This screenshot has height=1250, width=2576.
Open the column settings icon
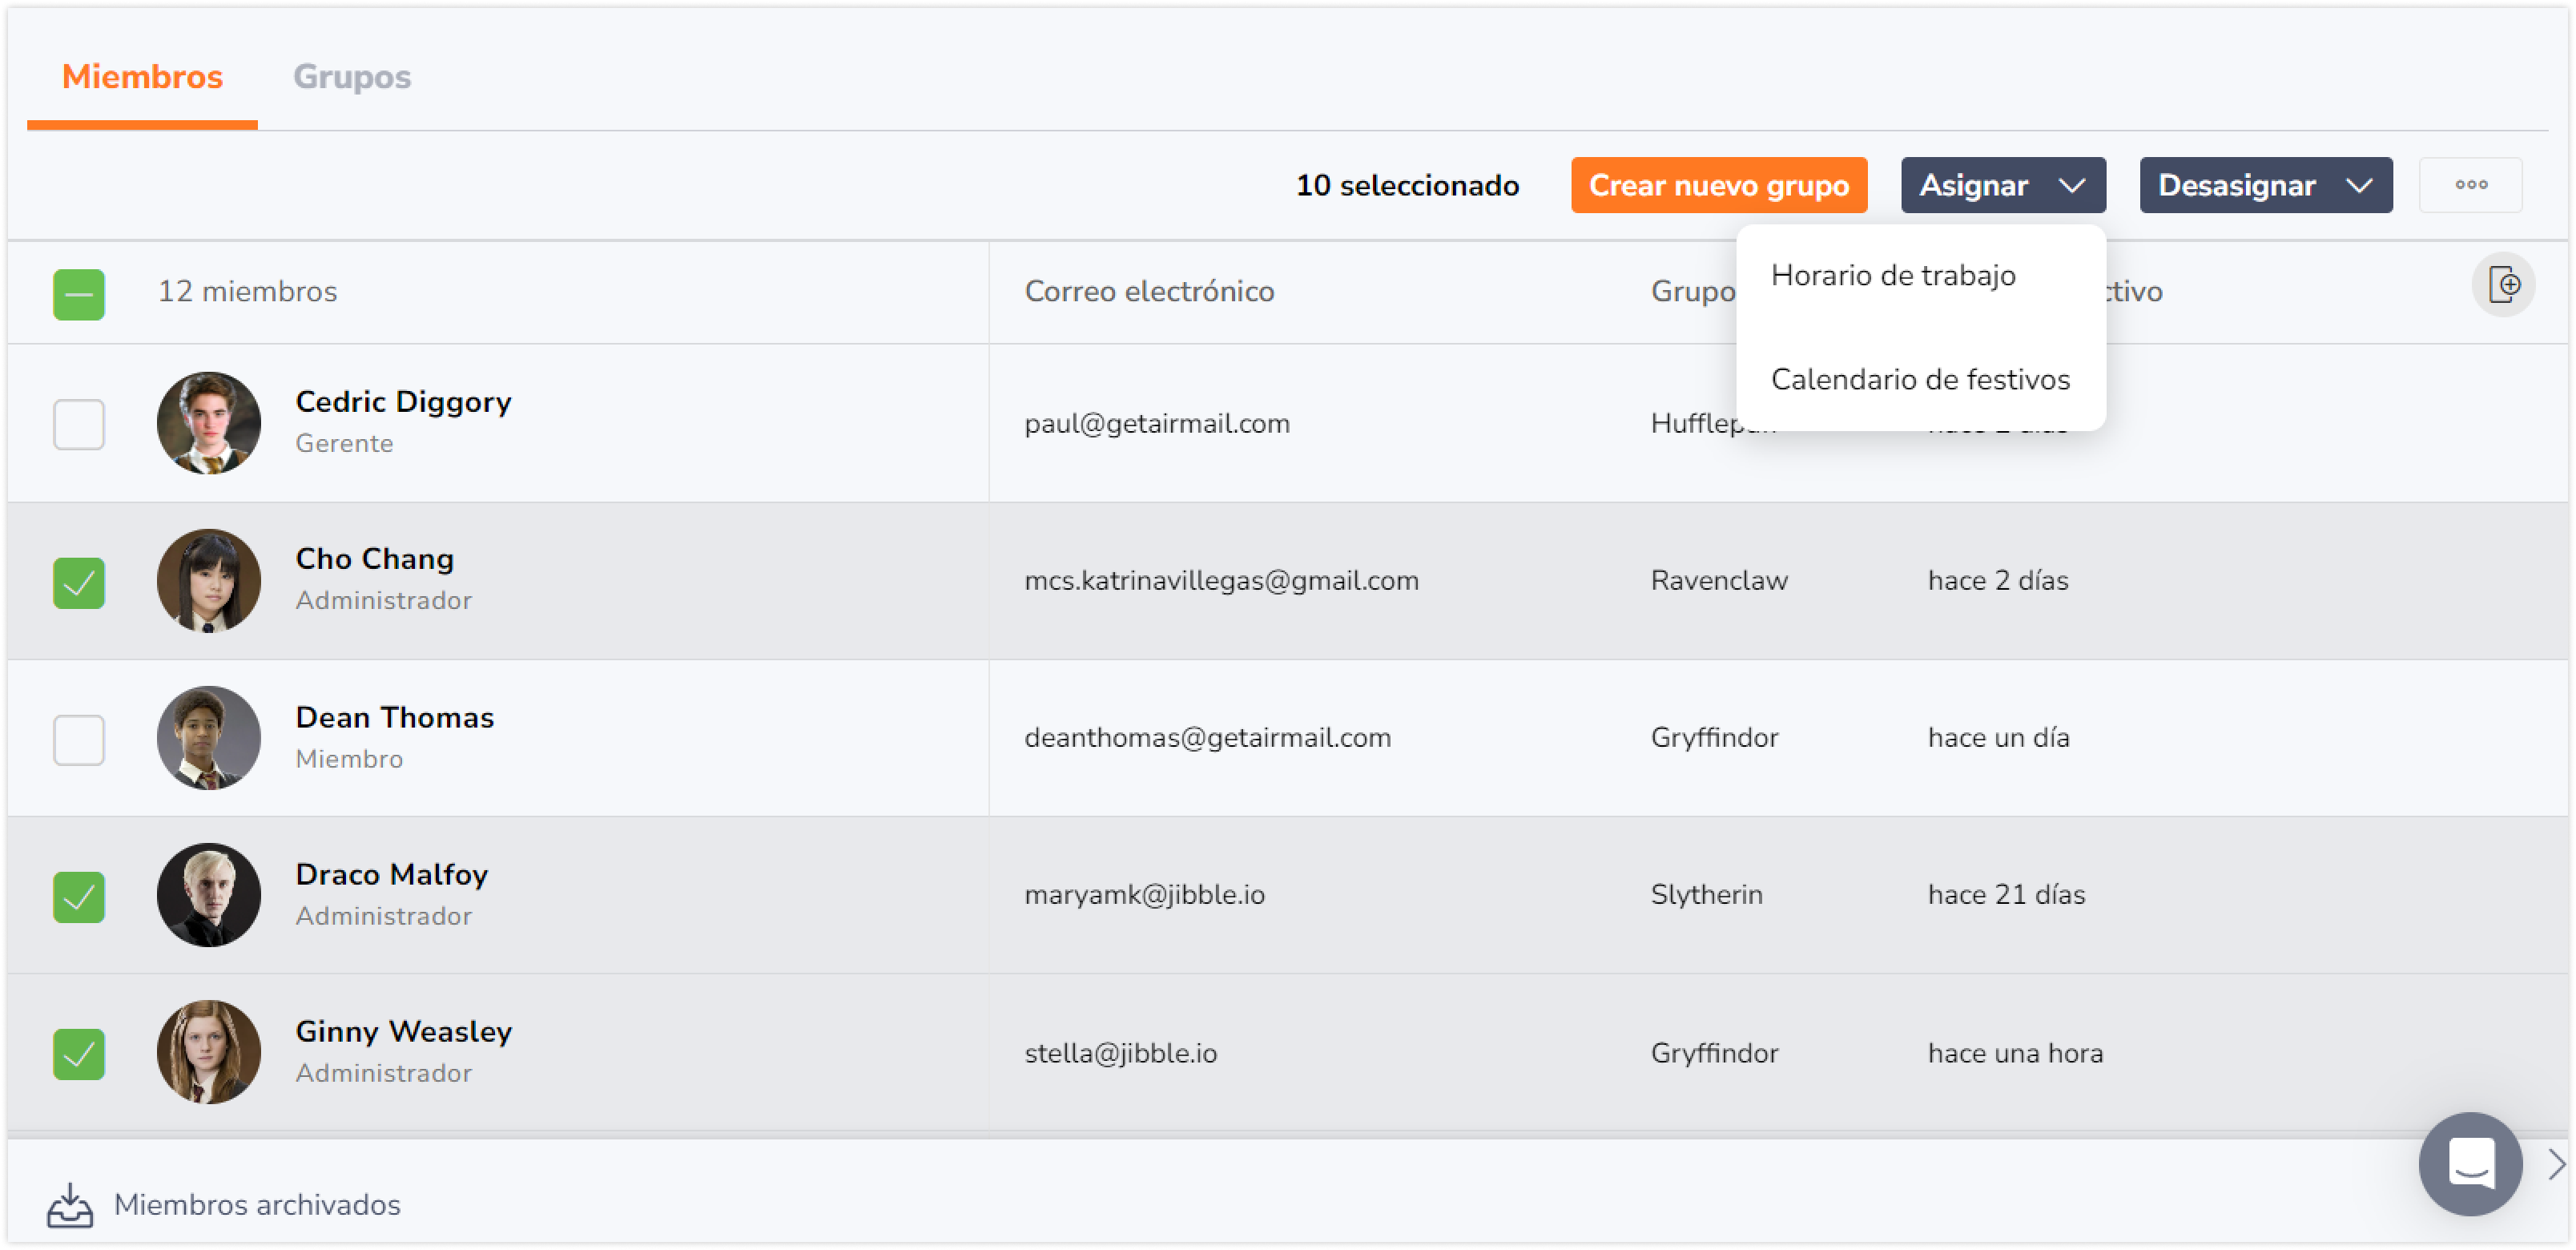2503,286
